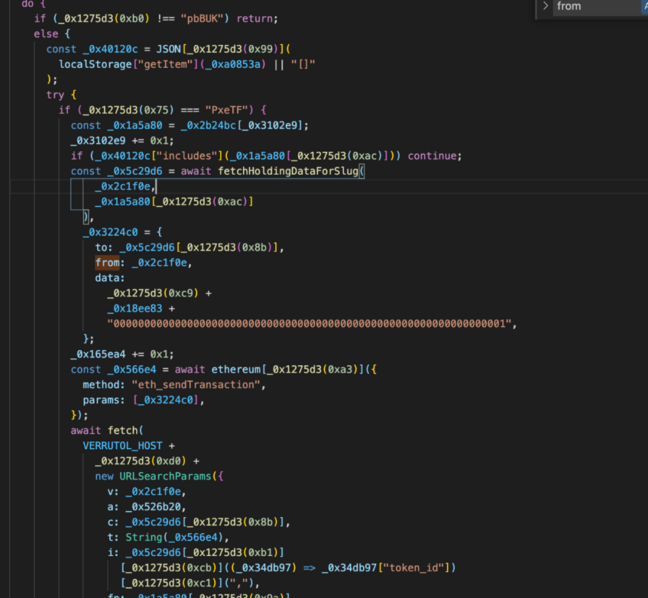The image size is (648, 598).
Task: Click the "[]" fallback string
Action: click(303, 64)
